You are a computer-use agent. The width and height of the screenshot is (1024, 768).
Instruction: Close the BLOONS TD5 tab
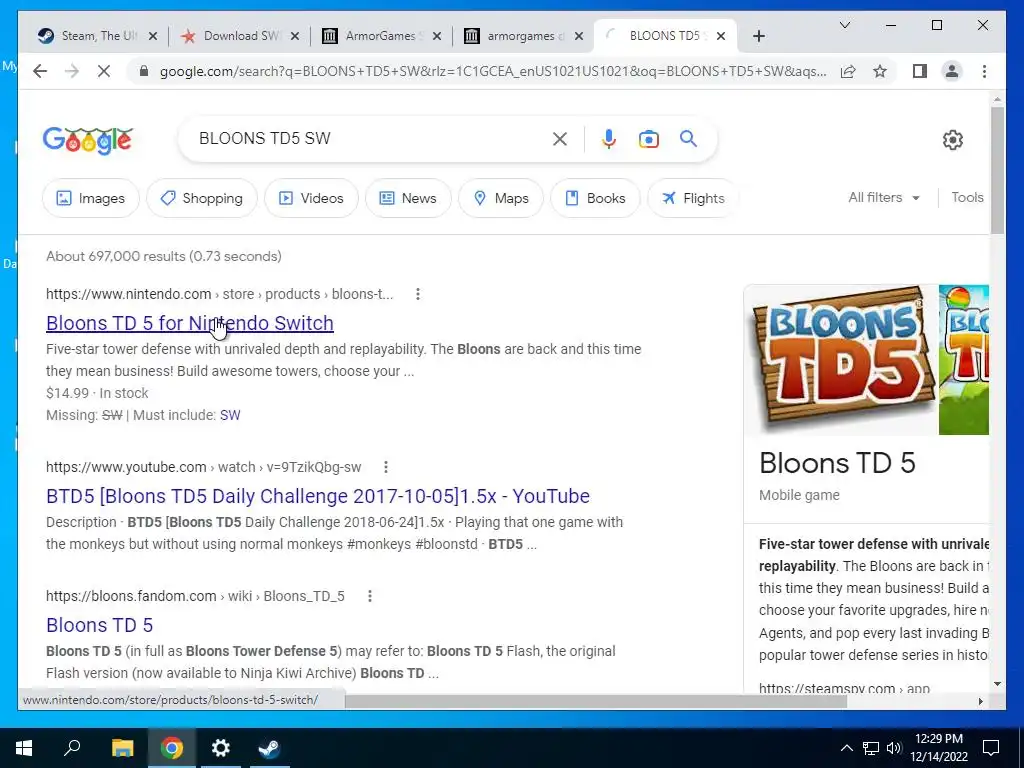[721, 36]
